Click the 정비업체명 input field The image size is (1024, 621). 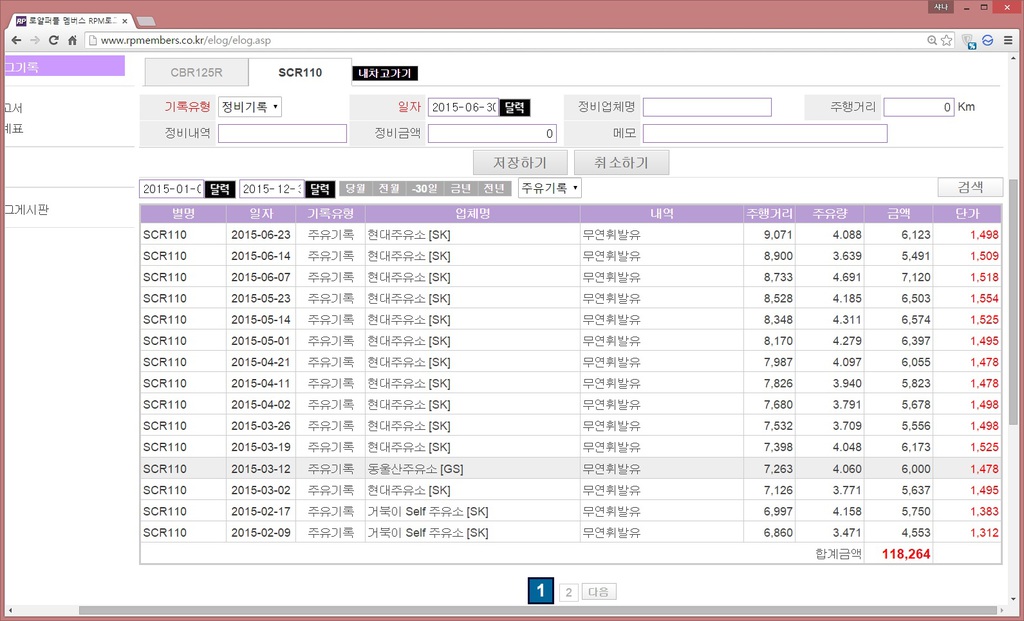coord(707,107)
